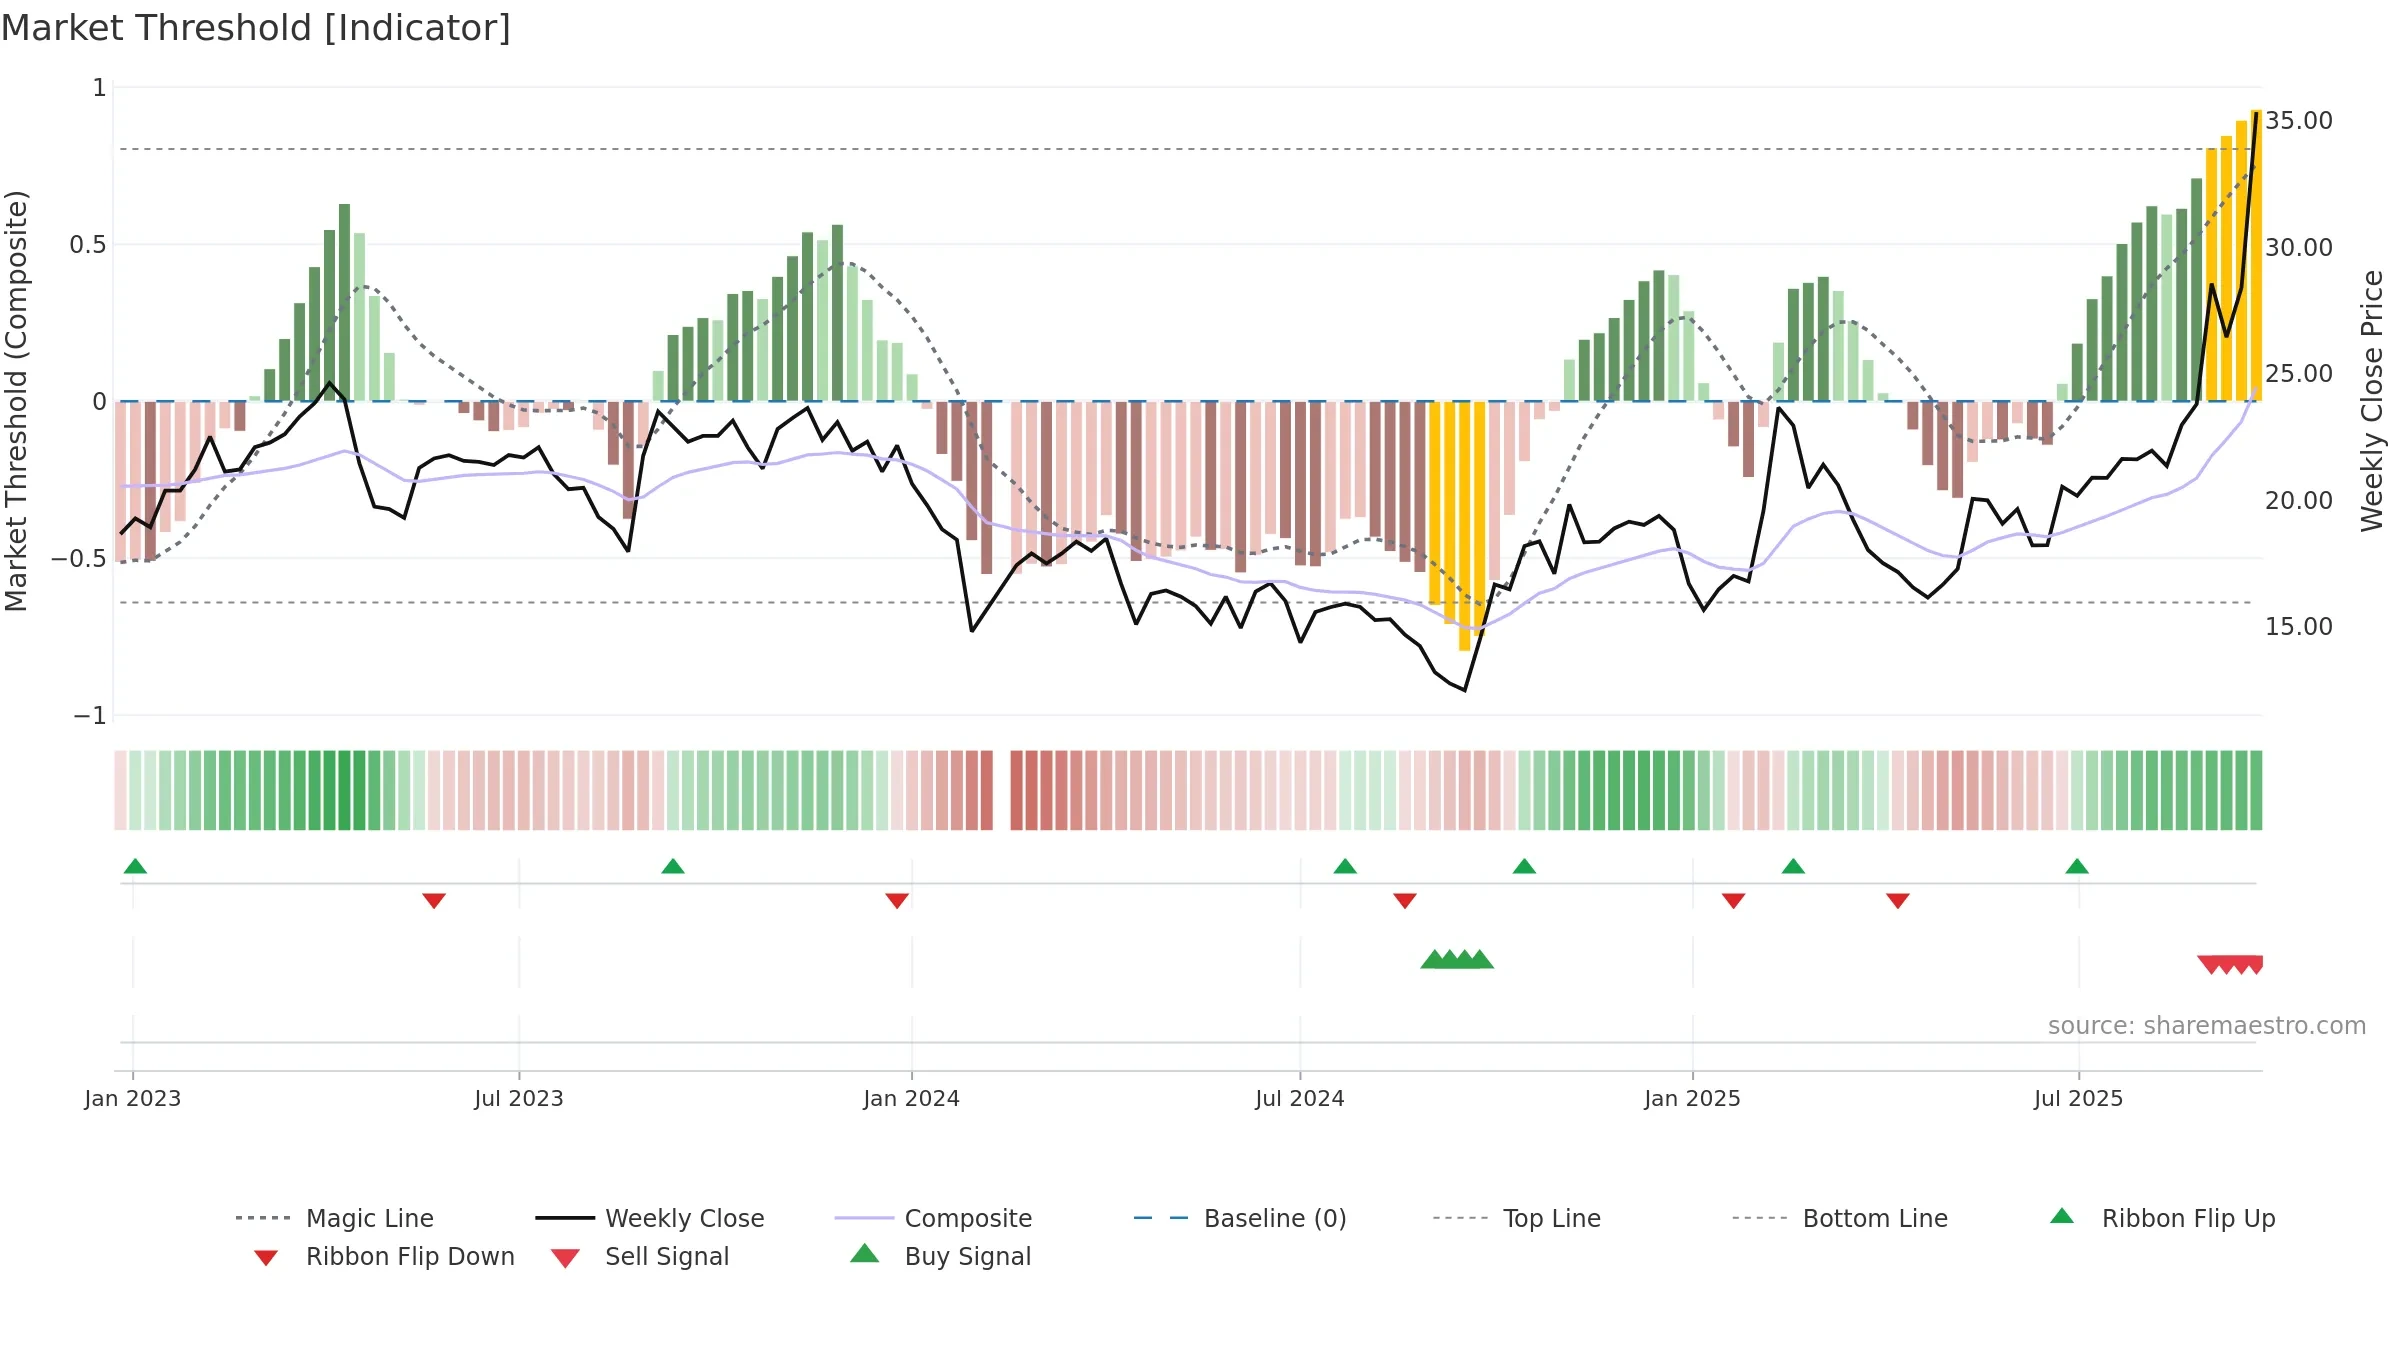Click the 30.00 price axis label

point(2299,247)
